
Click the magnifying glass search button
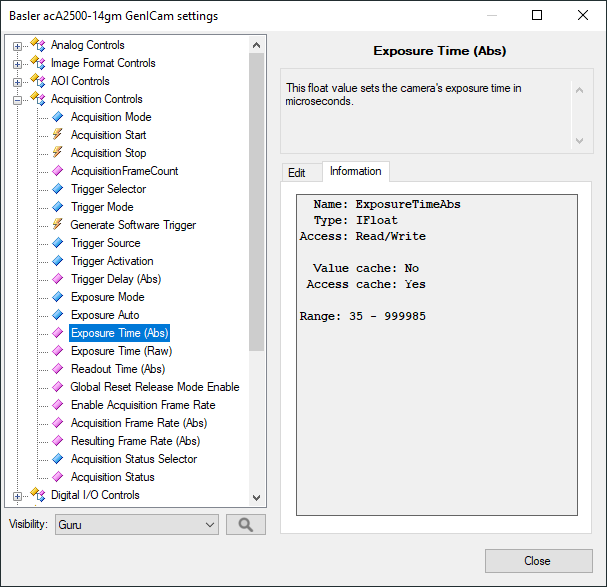(x=245, y=524)
